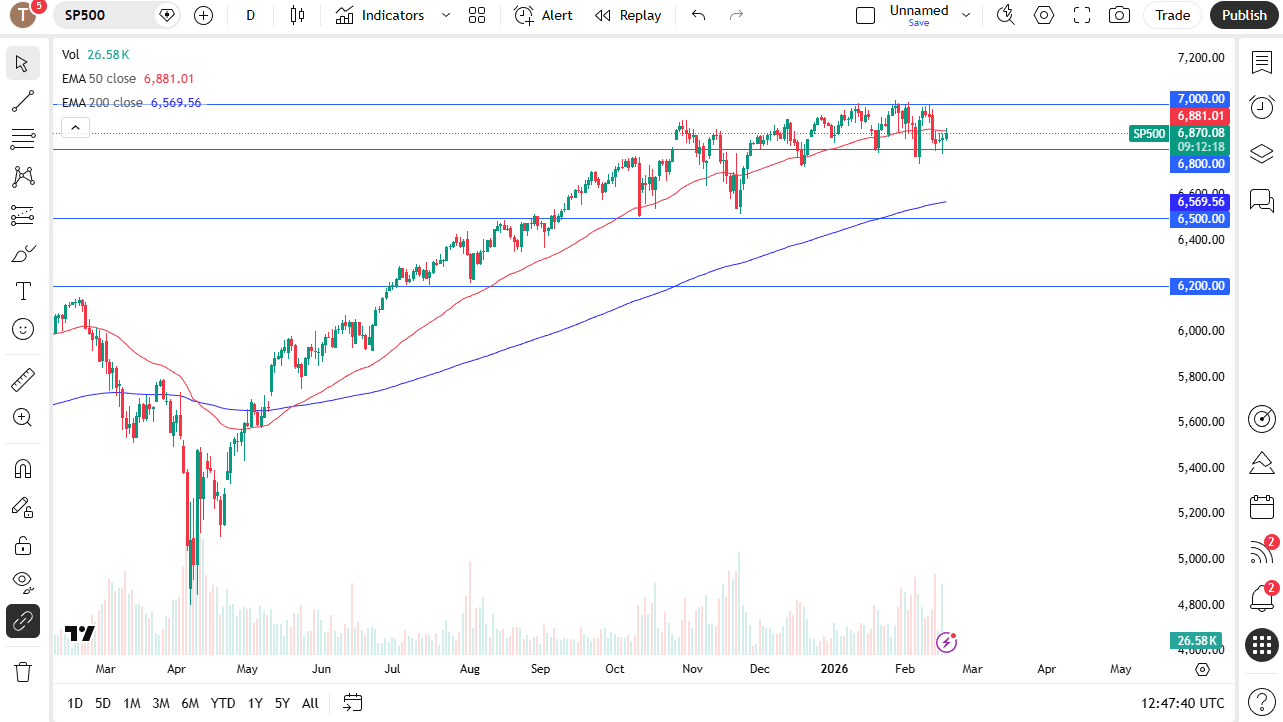Start bar Replay mode
This screenshot has width=1283, height=722.
[628, 15]
